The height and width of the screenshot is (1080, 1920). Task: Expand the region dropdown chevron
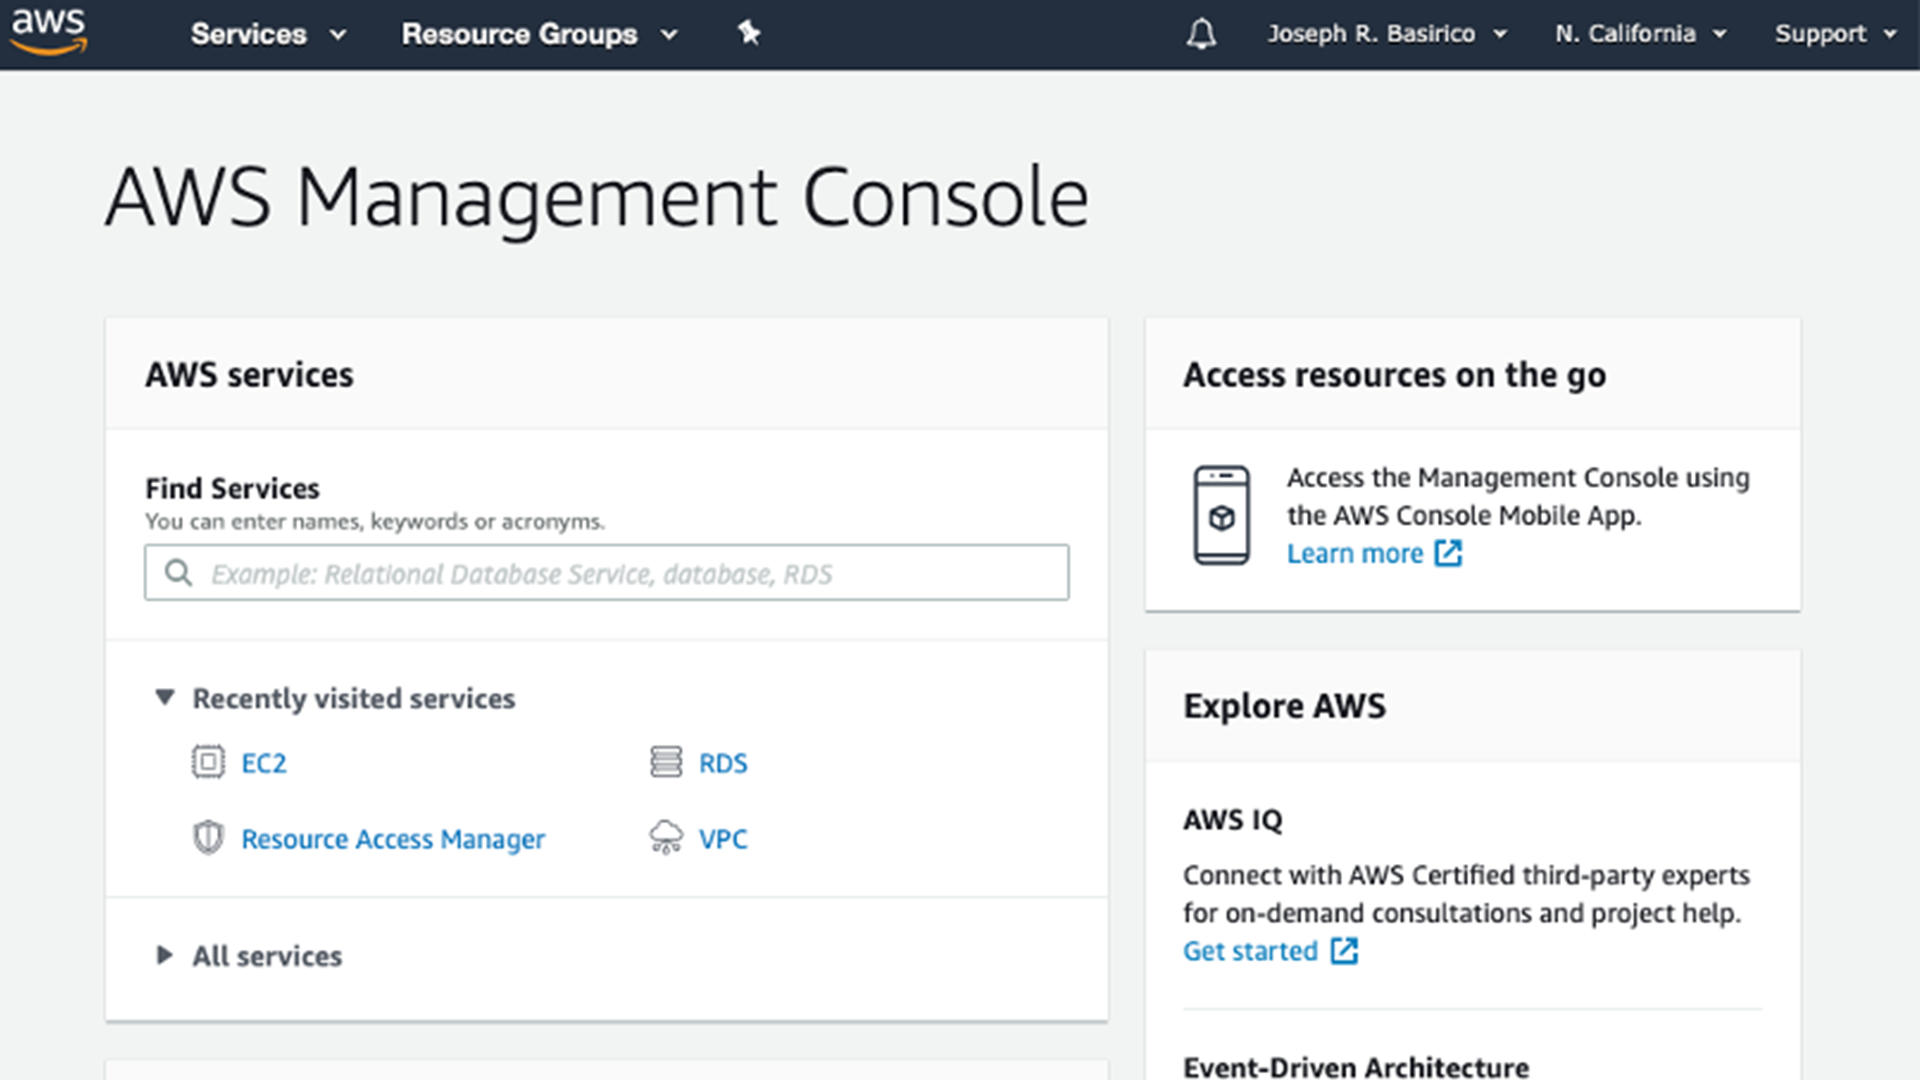[x=1719, y=34]
